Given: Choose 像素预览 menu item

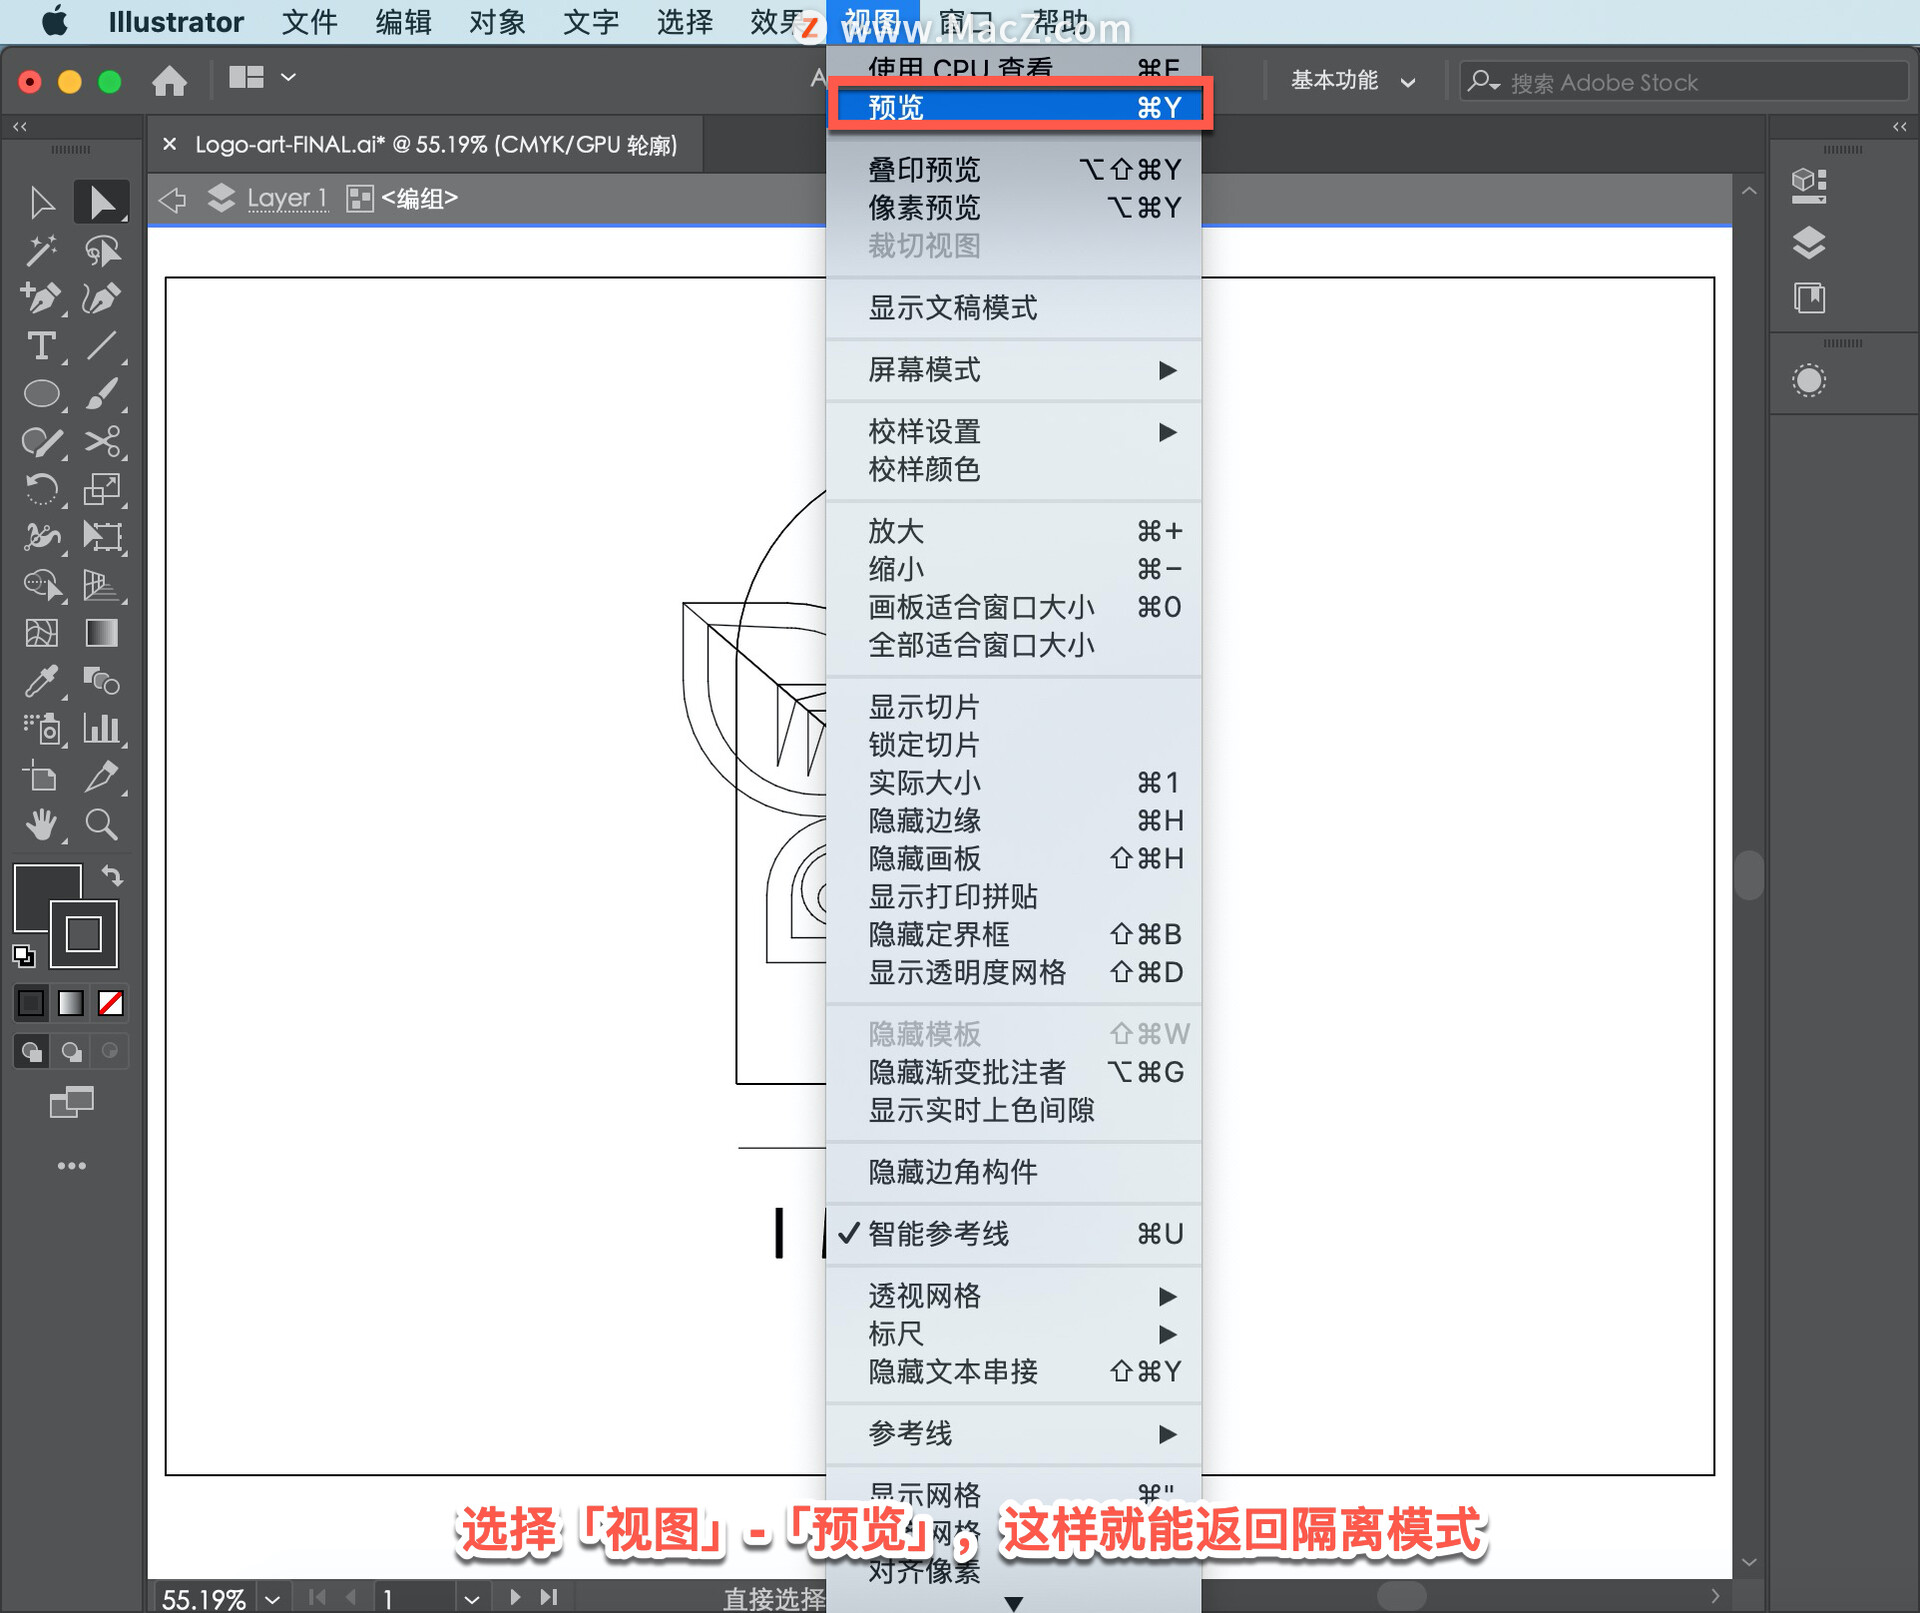Looking at the screenshot, I should tap(1014, 207).
